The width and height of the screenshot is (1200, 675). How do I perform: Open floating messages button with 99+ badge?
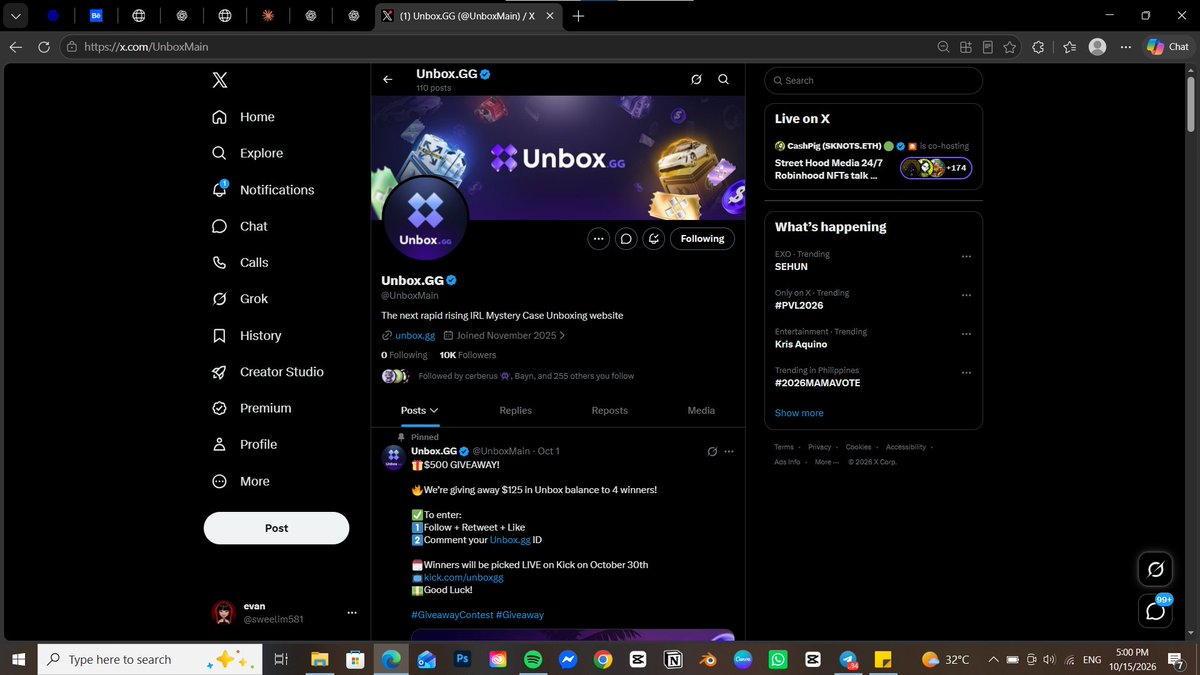coord(1155,611)
